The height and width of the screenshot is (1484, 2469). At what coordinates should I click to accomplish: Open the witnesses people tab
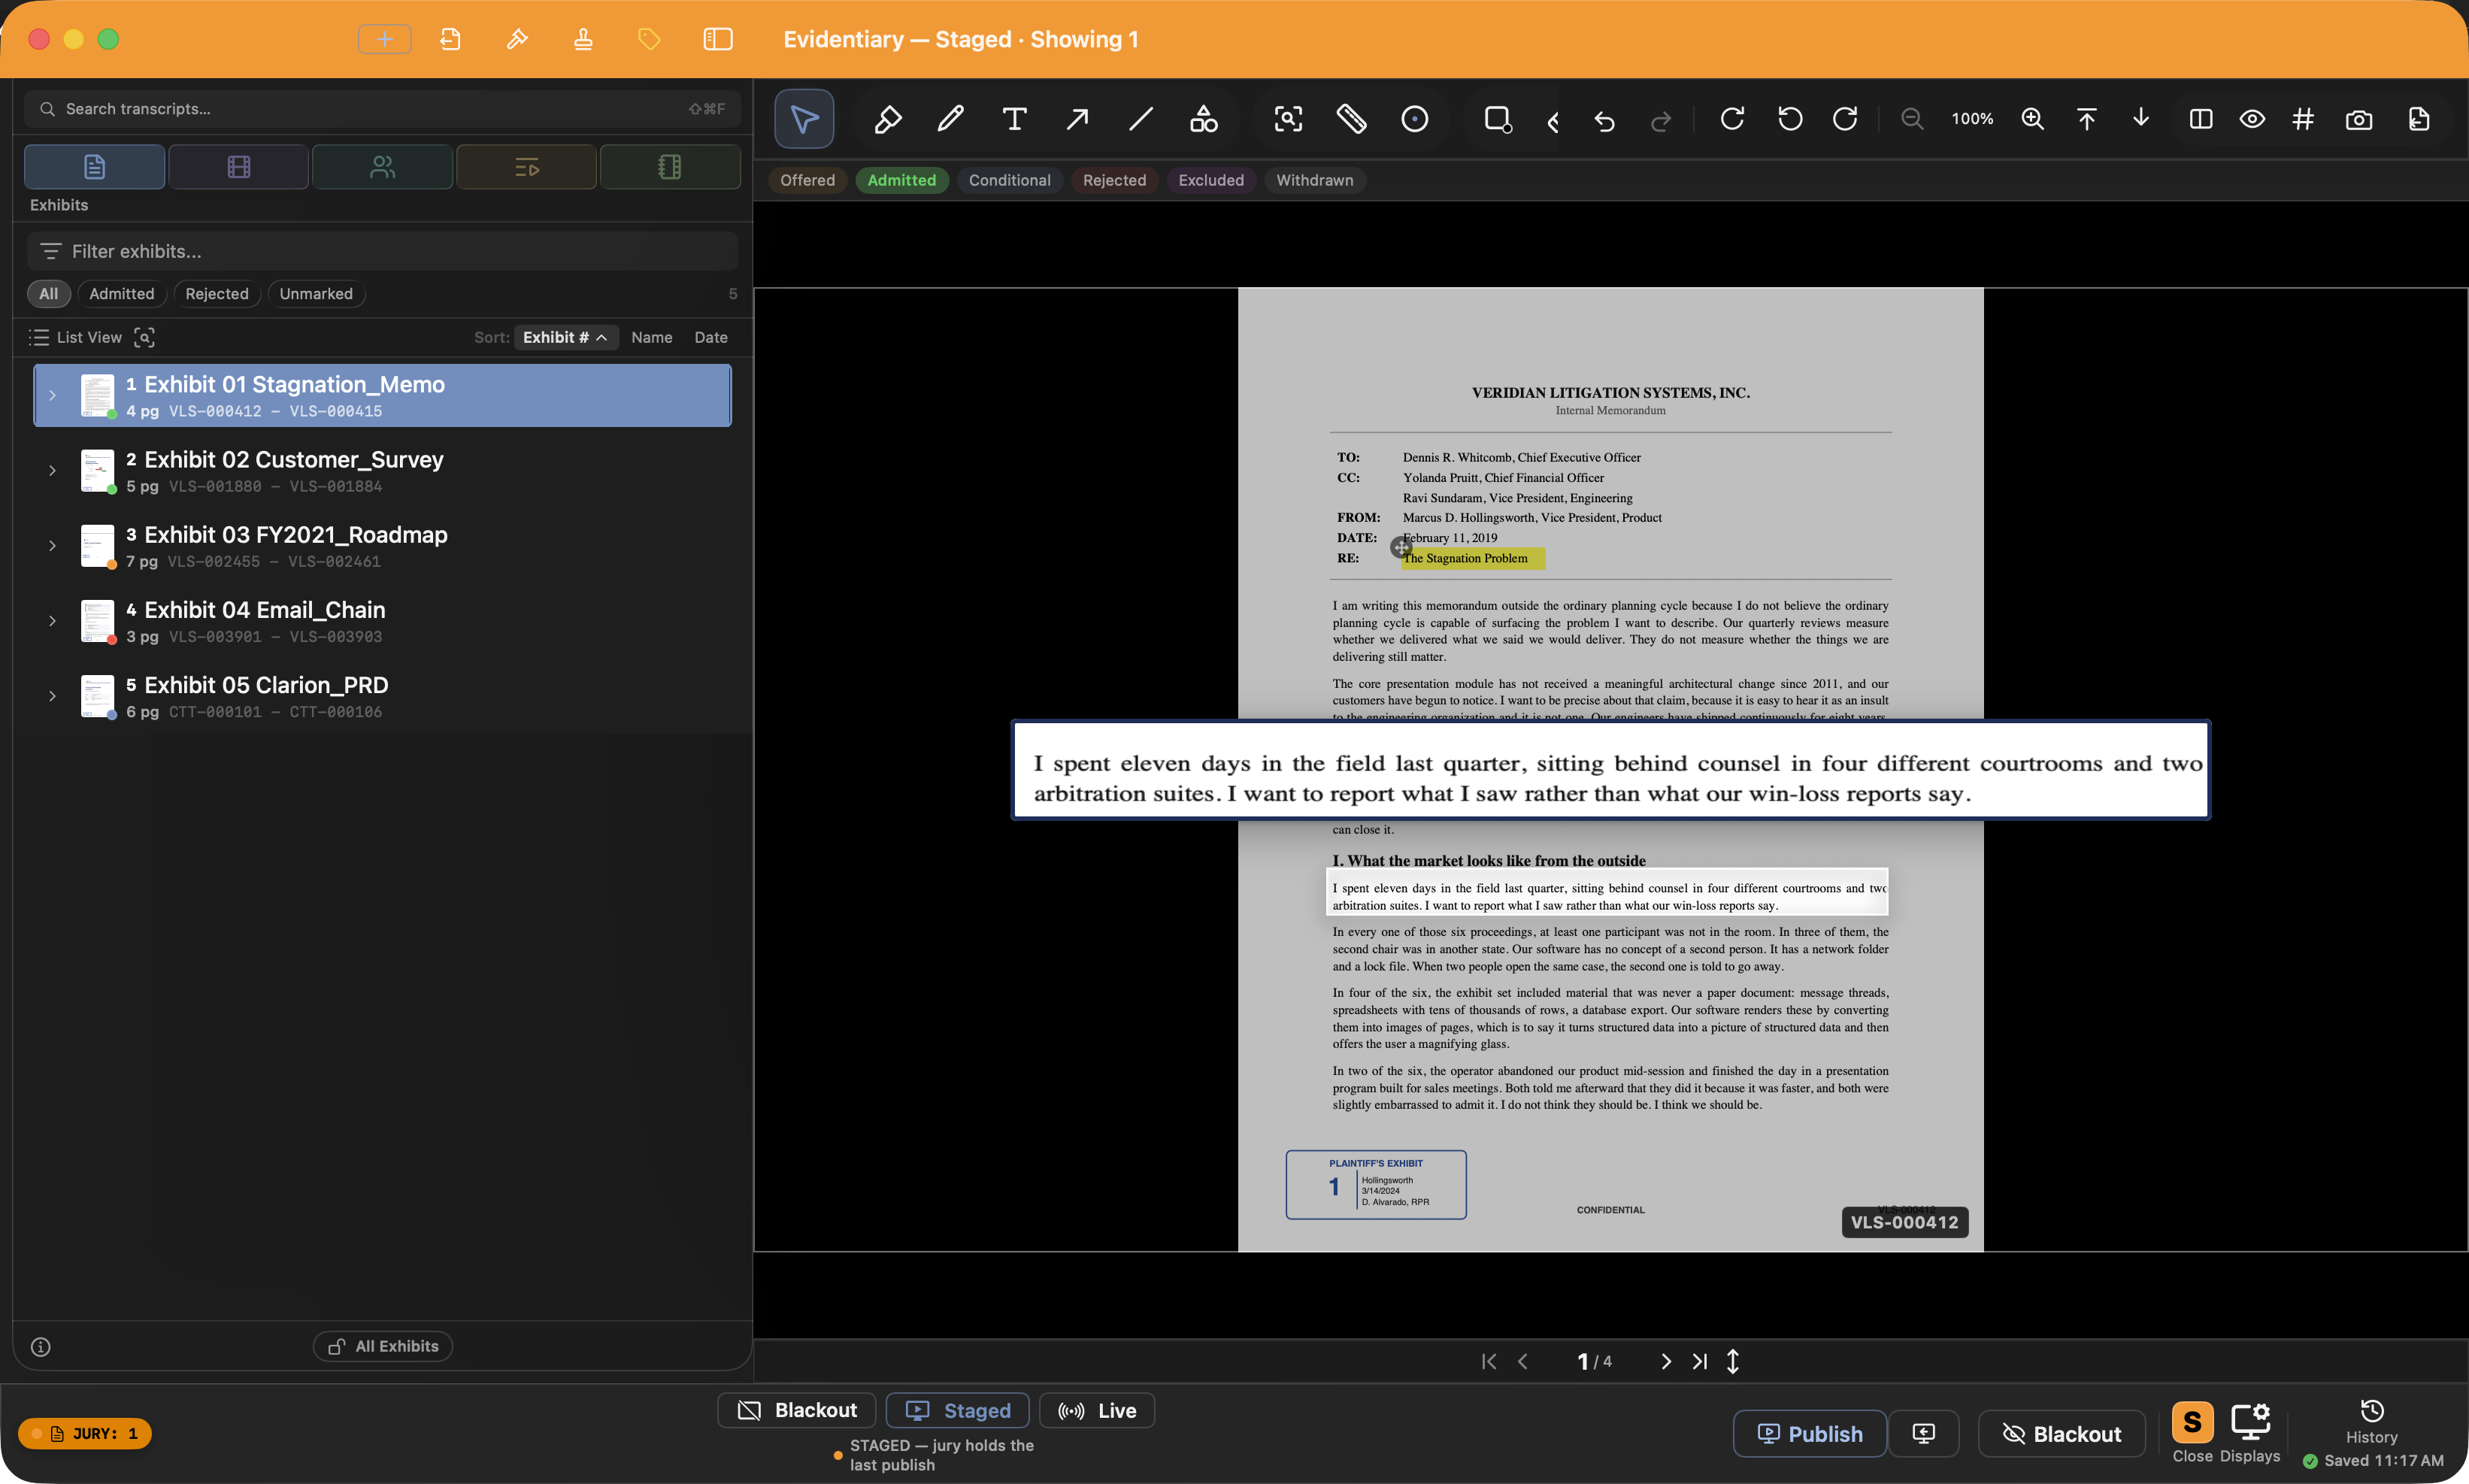tap(382, 167)
